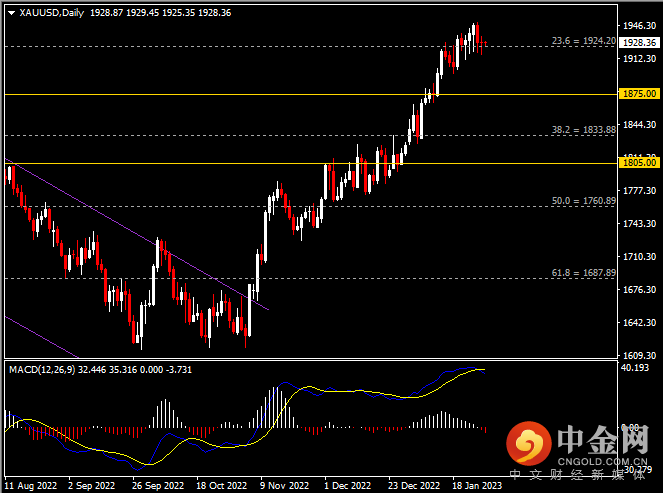Select the 23 Dec 2022 date label
Screen dimensions: 663x493
(414, 485)
